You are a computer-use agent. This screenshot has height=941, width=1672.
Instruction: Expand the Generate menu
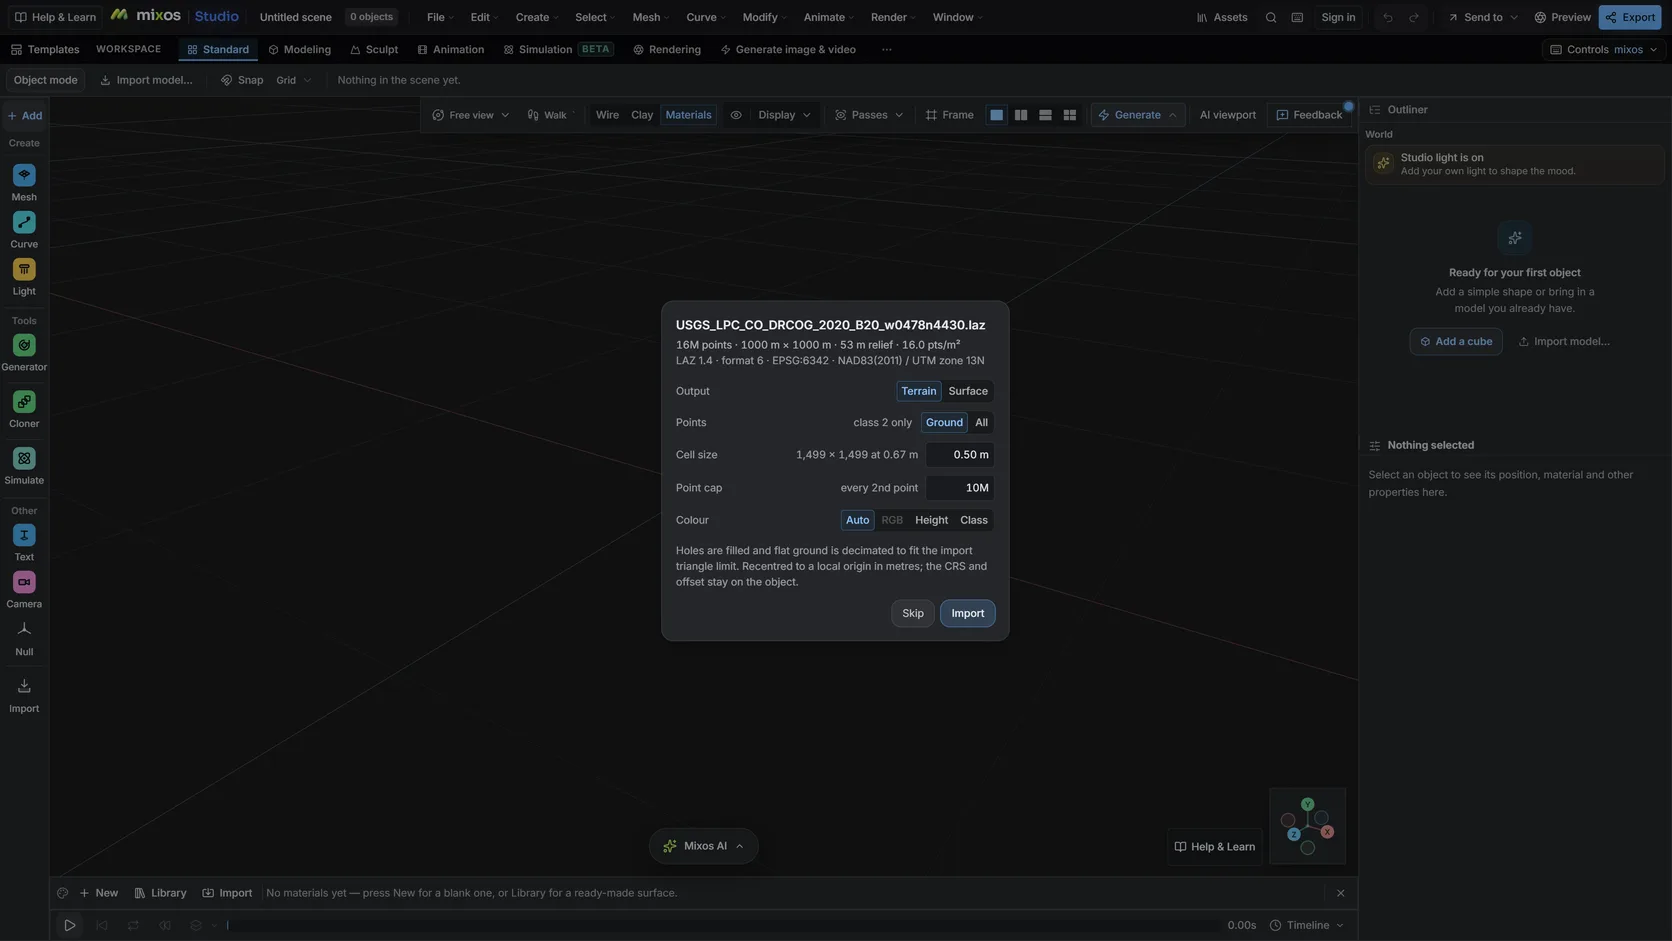point(1138,115)
